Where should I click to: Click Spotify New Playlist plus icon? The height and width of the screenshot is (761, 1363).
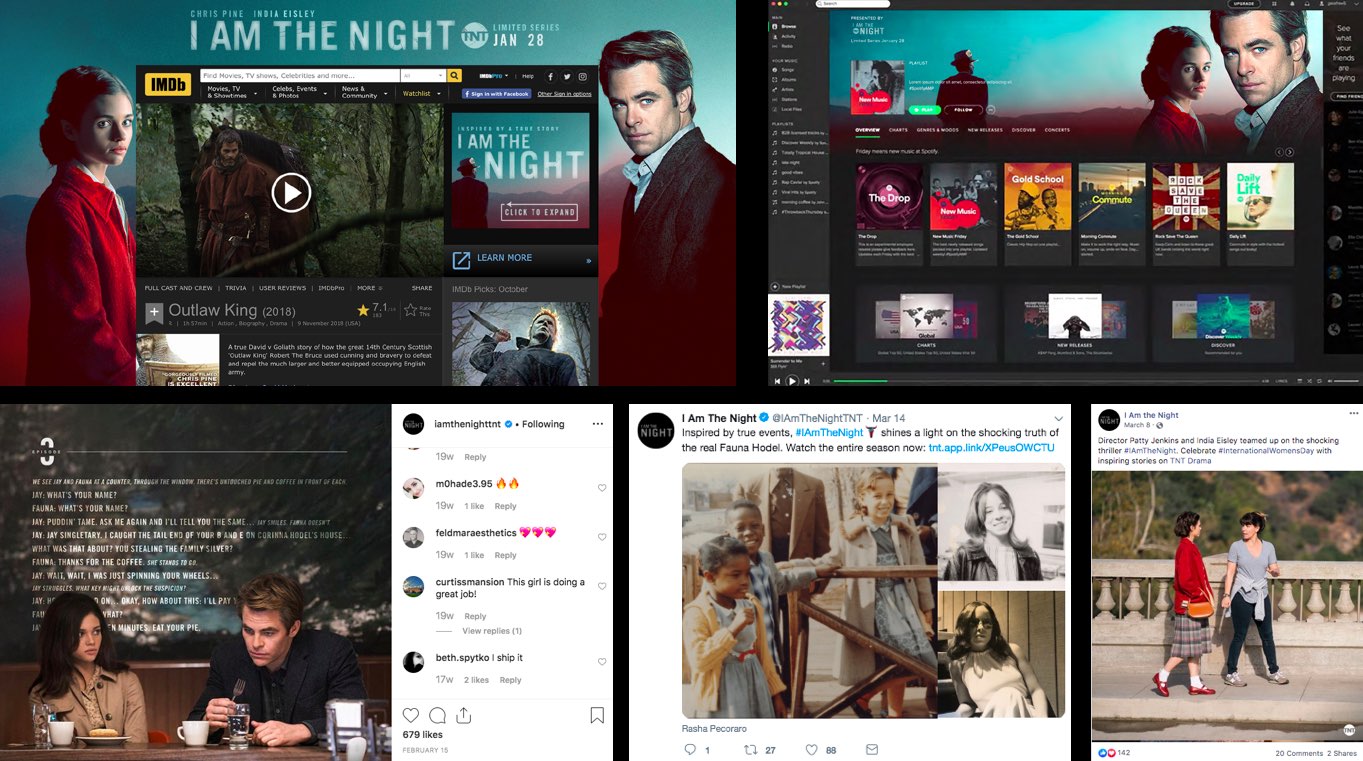774,287
